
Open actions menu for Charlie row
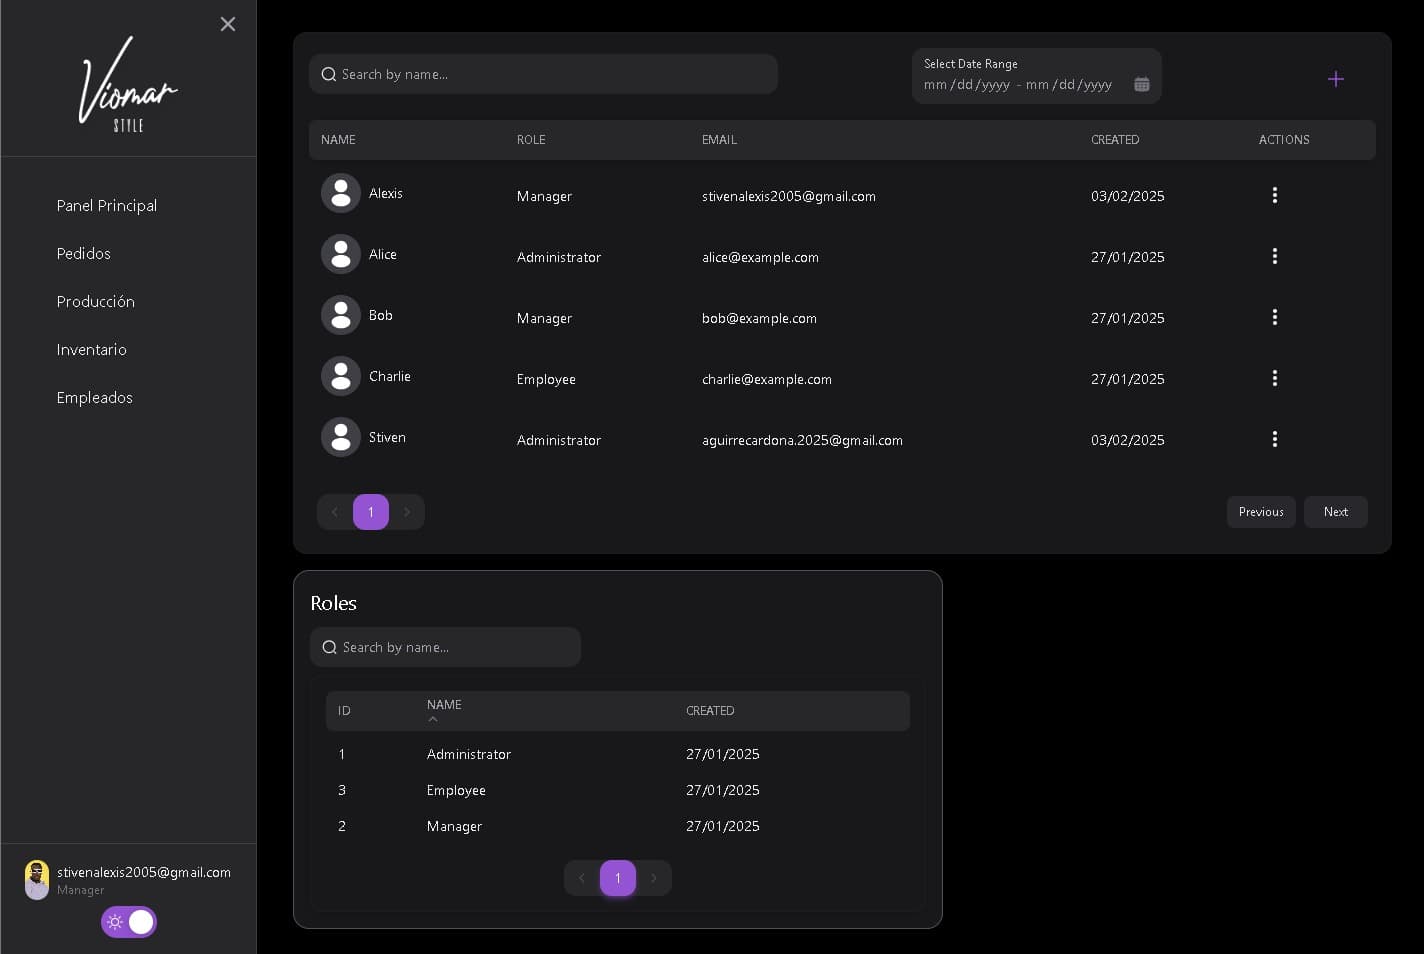click(x=1274, y=378)
